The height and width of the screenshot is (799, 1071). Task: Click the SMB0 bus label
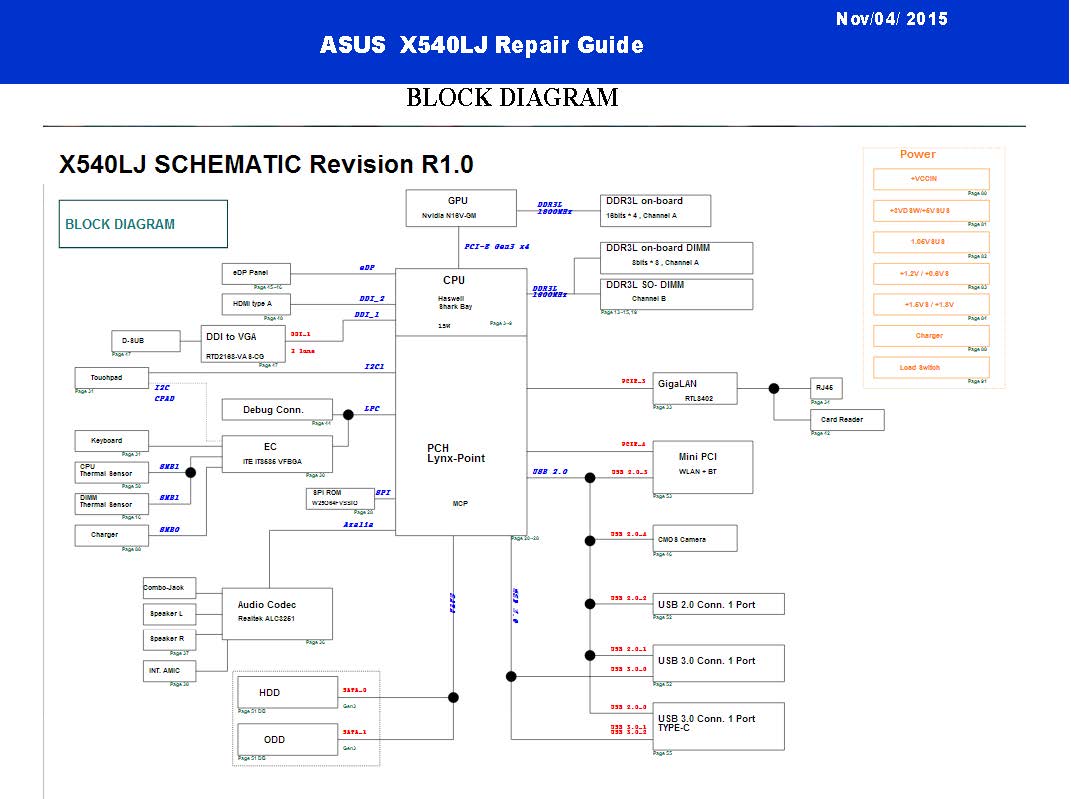point(169,530)
